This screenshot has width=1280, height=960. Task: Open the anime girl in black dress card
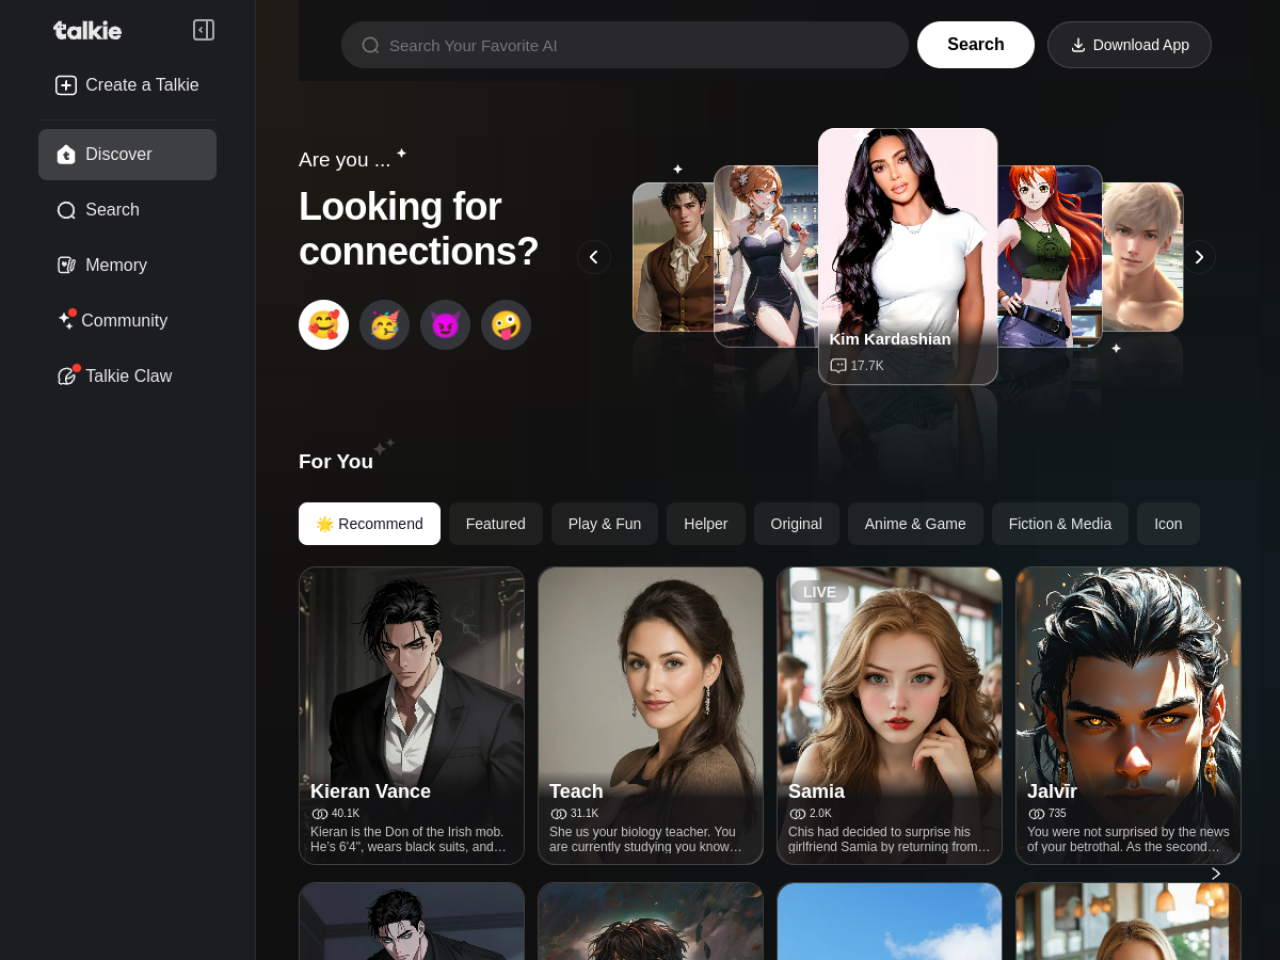[766, 257]
